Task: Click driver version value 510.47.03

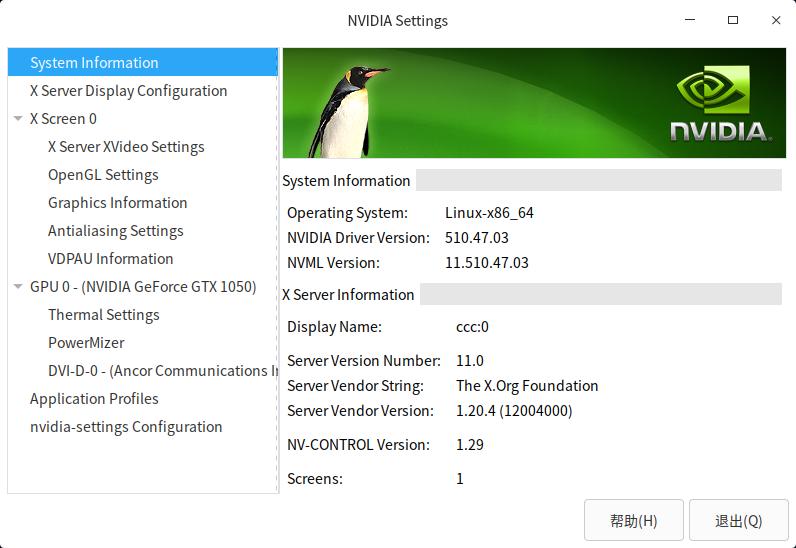Action: click(477, 238)
